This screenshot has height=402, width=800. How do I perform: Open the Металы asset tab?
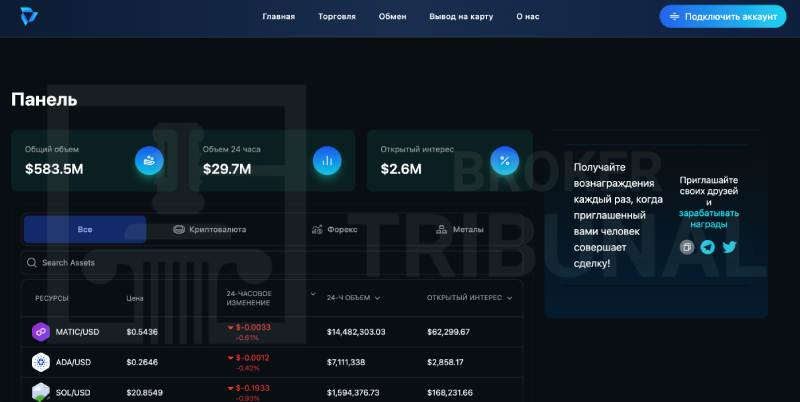point(460,230)
